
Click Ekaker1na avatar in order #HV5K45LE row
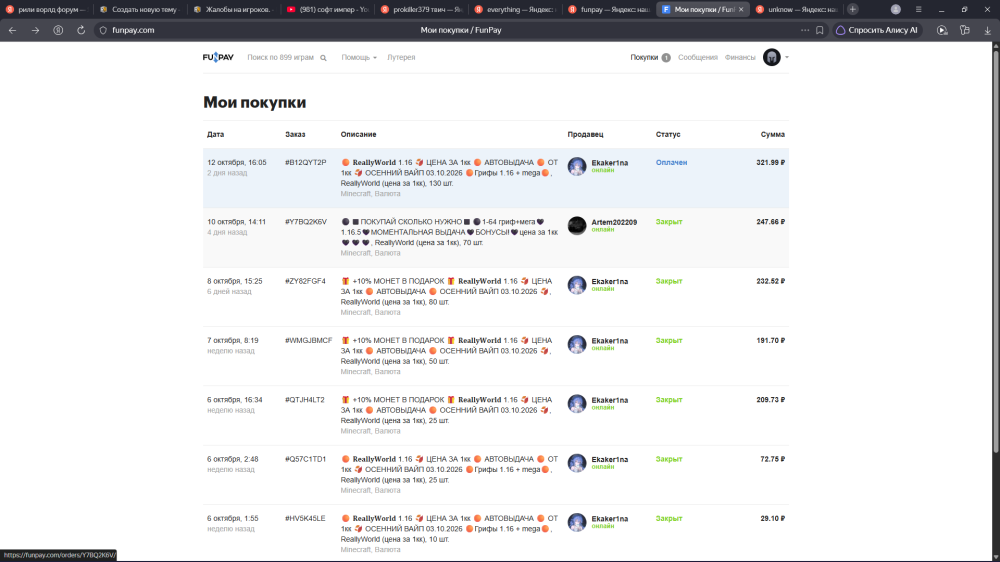point(577,522)
